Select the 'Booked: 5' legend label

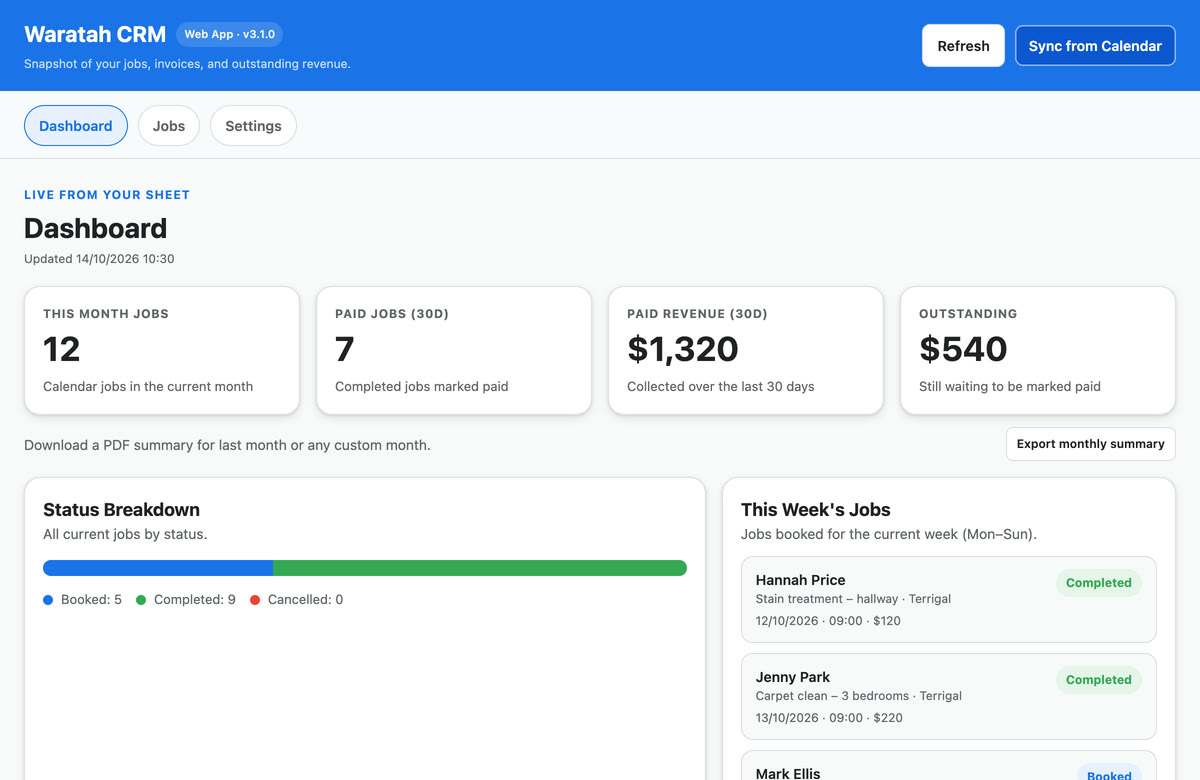click(x=91, y=600)
